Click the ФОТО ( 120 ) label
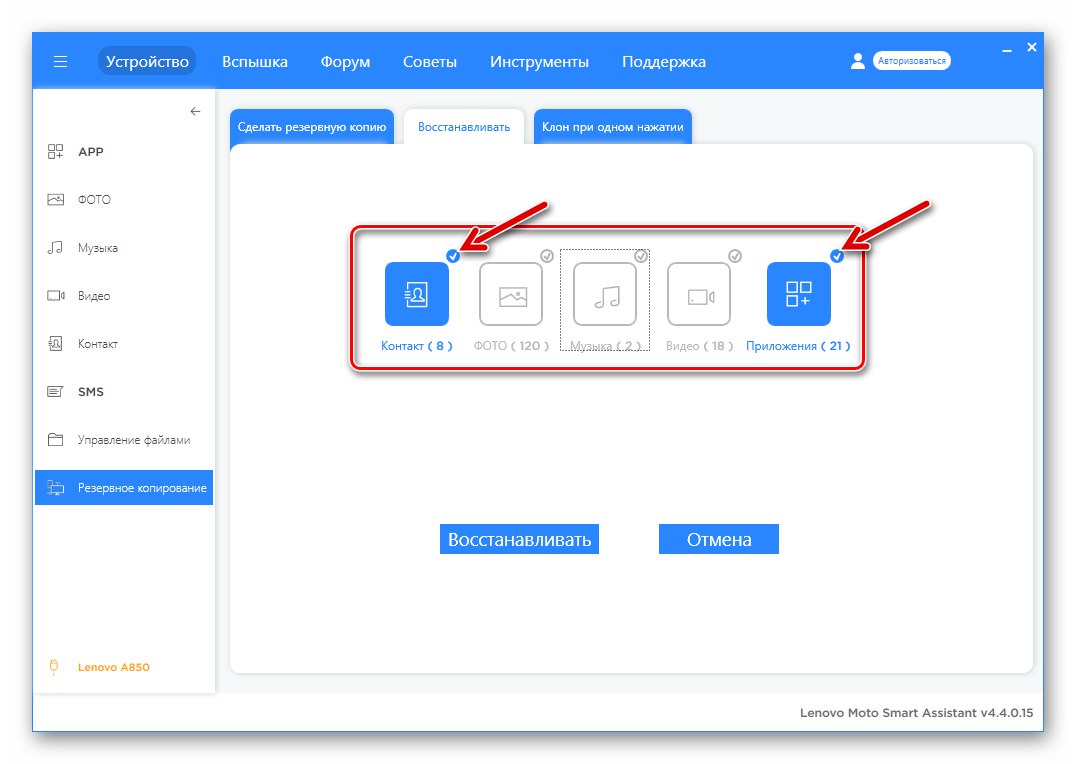Viewport: 1076px width, 764px height. [511, 346]
